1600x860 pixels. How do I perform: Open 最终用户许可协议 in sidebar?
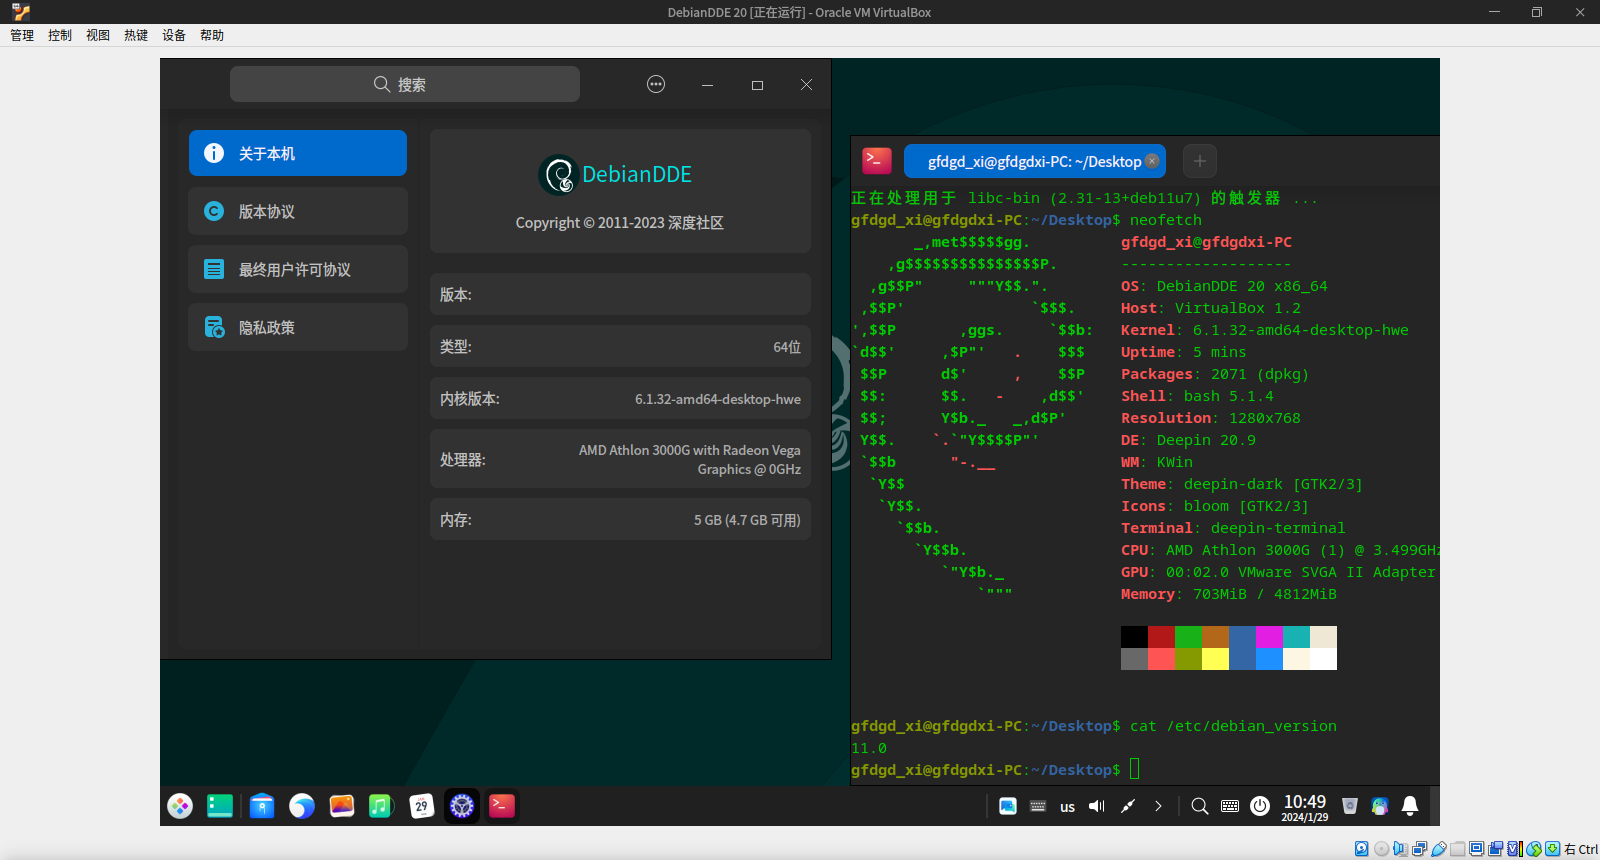tap(298, 269)
